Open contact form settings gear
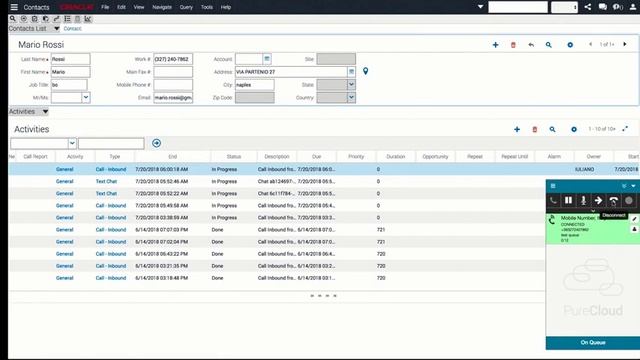The height and width of the screenshot is (360, 640). (x=570, y=44)
